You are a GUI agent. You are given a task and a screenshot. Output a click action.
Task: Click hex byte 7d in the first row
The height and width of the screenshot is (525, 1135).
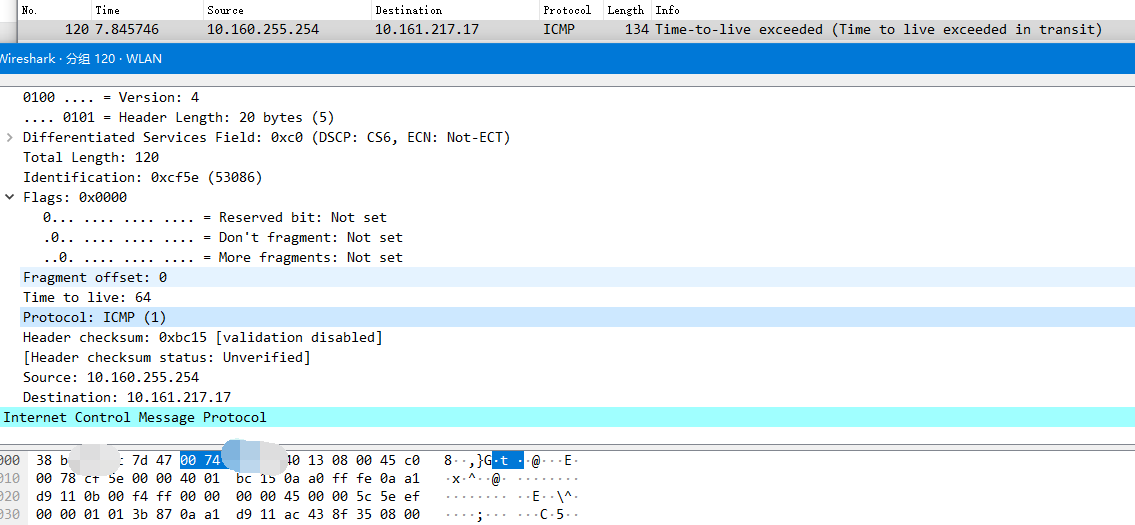(x=140, y=460)
